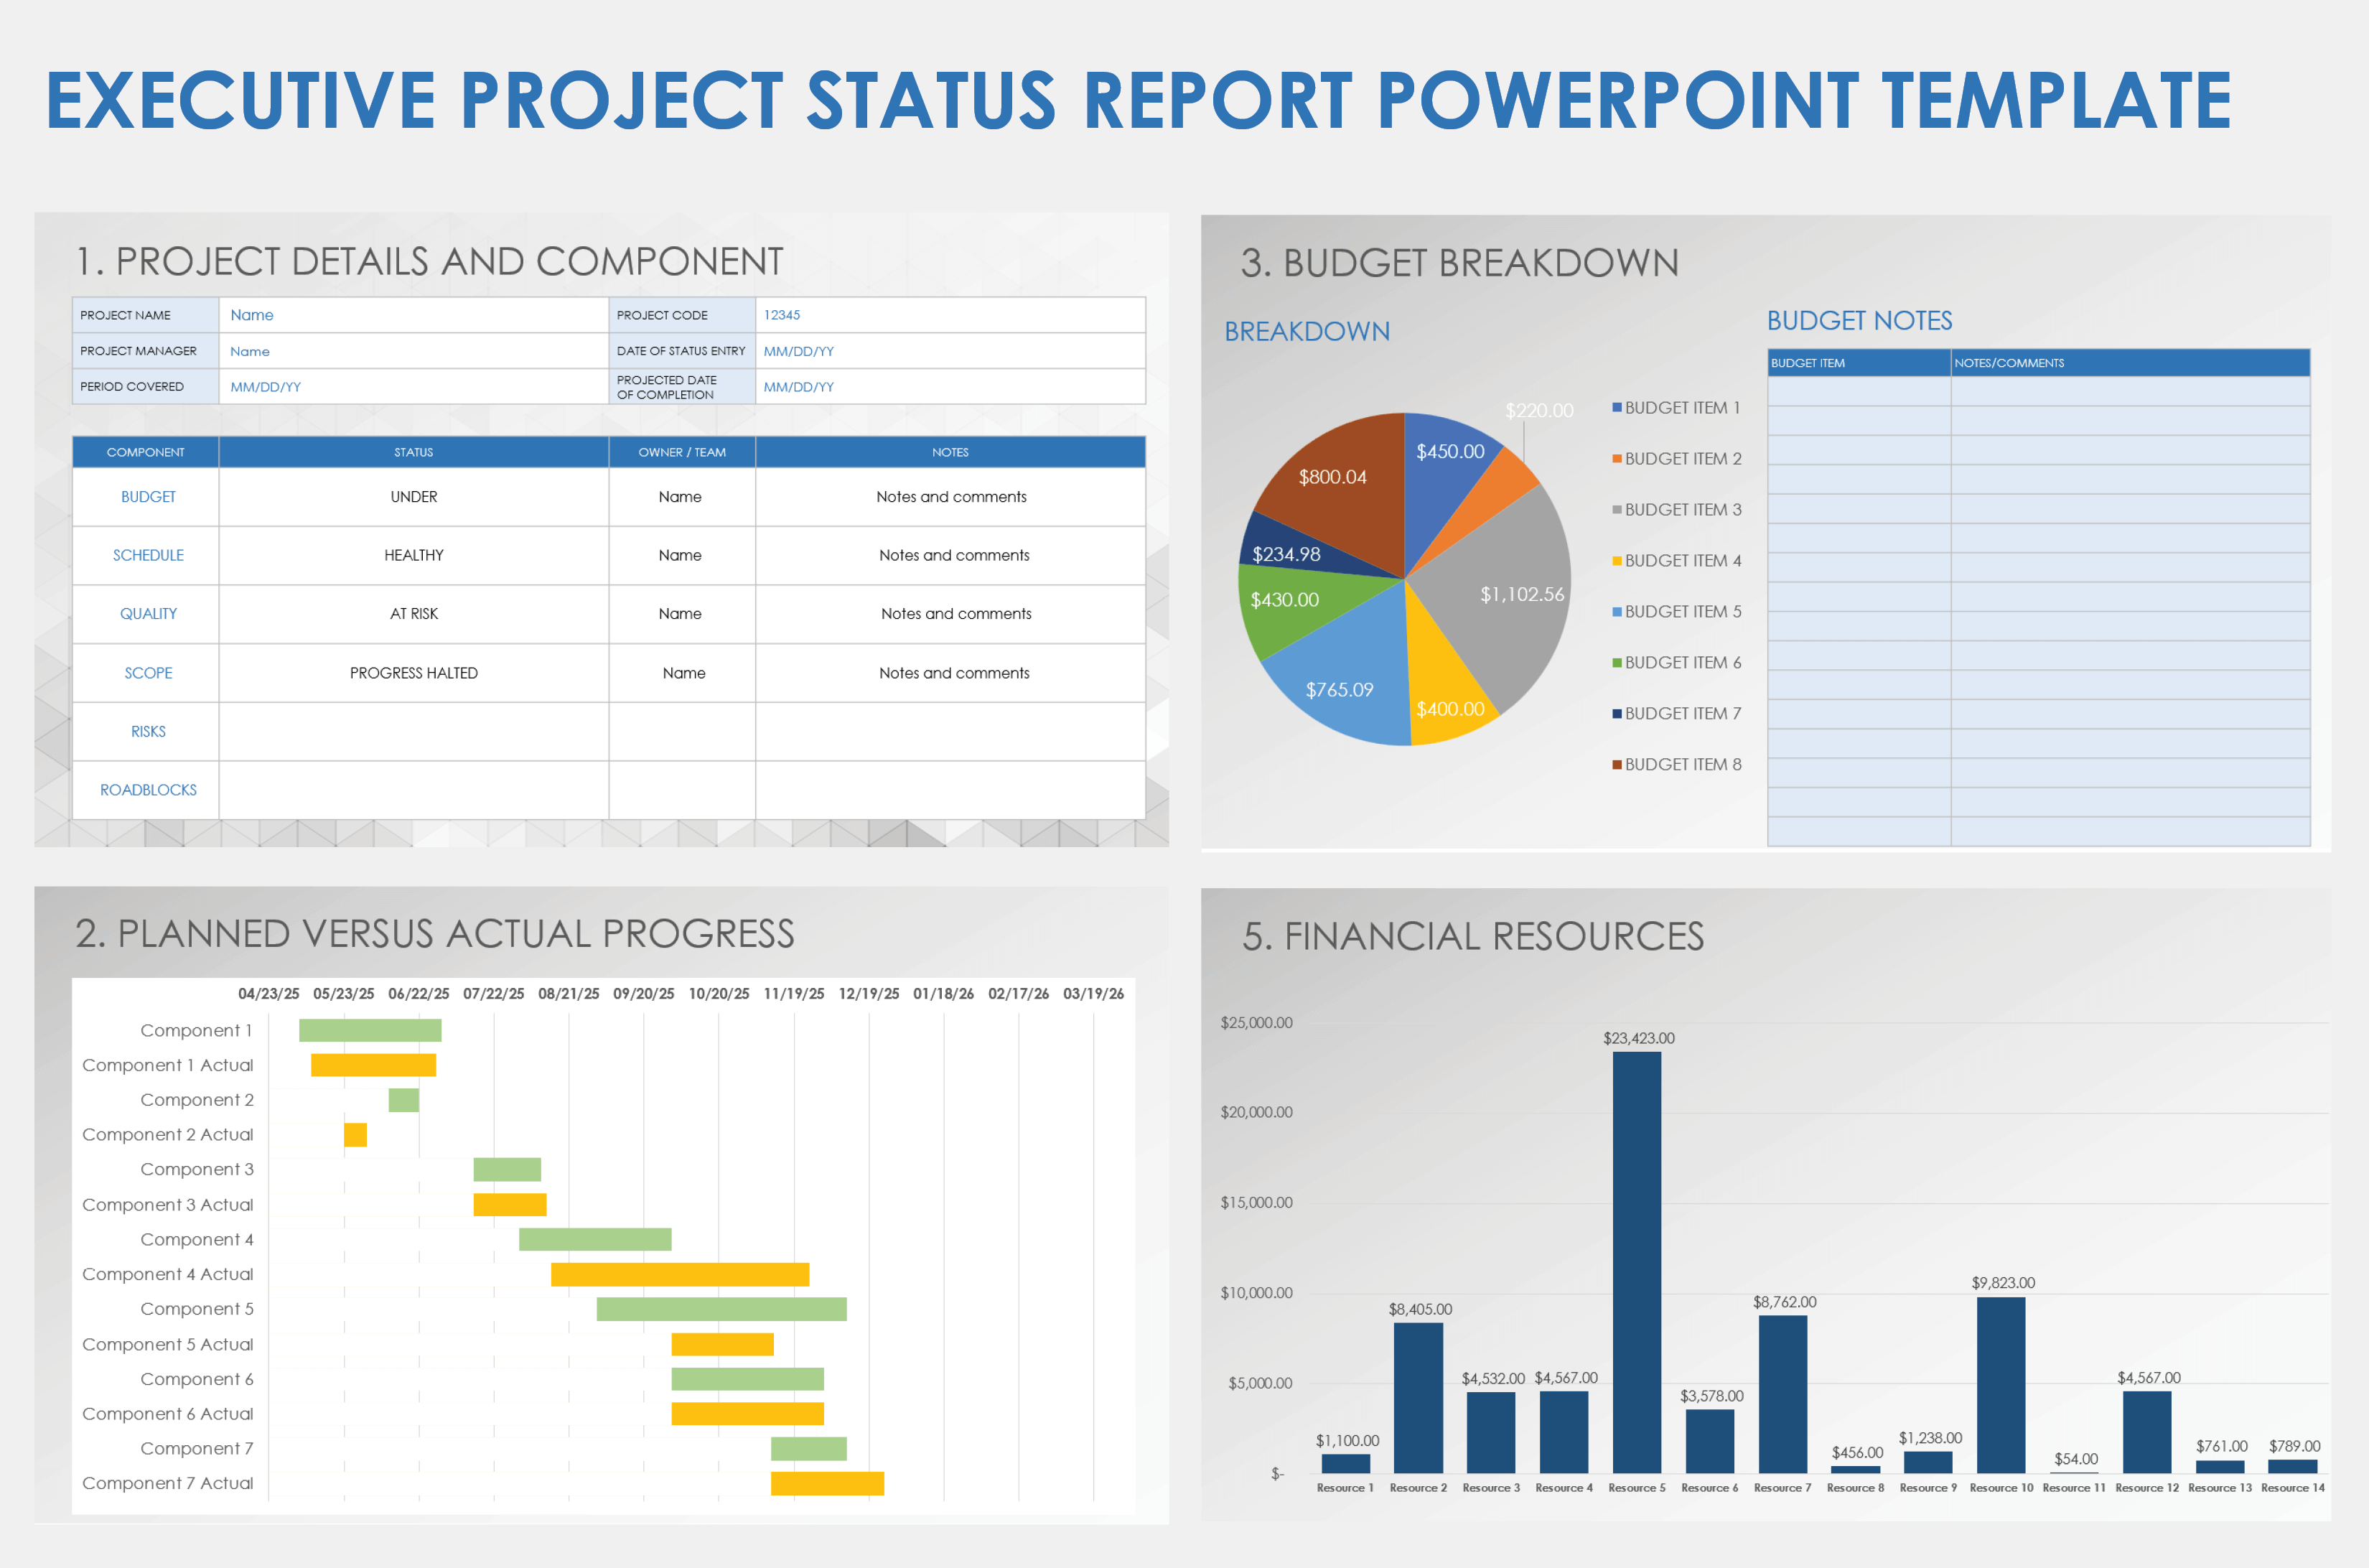Click Projected Date of Completion value
The width and height of the screenshot is (2369, 1568).
[x=950, y=387]
